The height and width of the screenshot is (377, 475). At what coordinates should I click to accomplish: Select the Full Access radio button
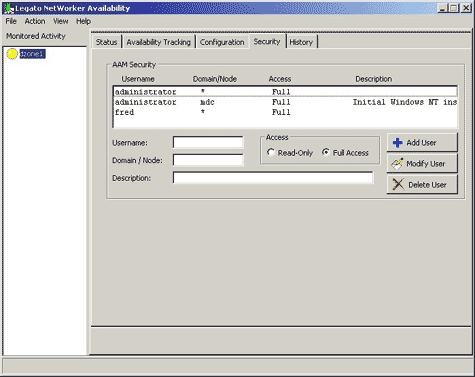(326, 152)
